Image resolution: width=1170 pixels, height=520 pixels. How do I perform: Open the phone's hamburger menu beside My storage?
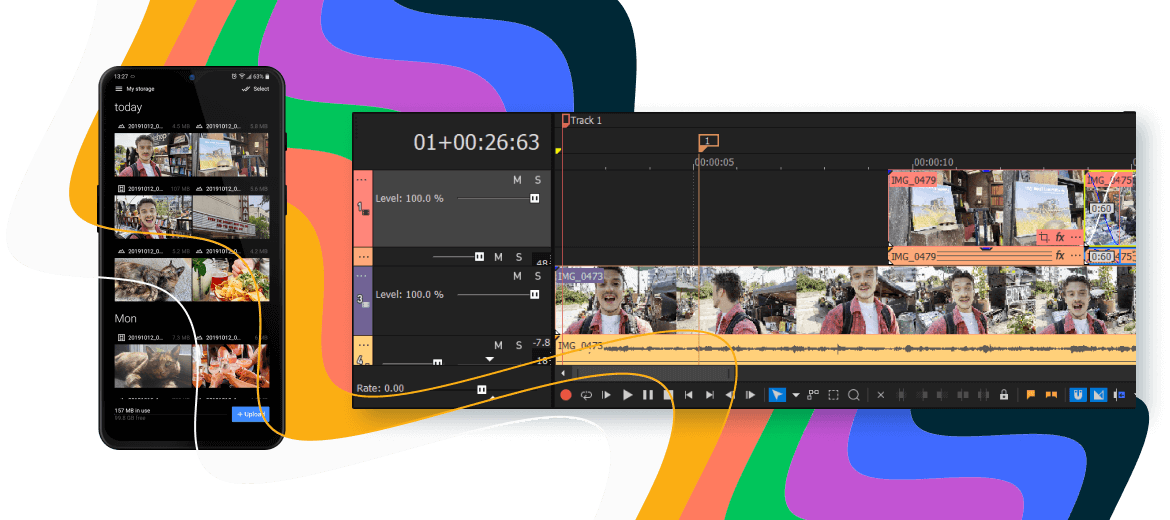coord(119,89)
